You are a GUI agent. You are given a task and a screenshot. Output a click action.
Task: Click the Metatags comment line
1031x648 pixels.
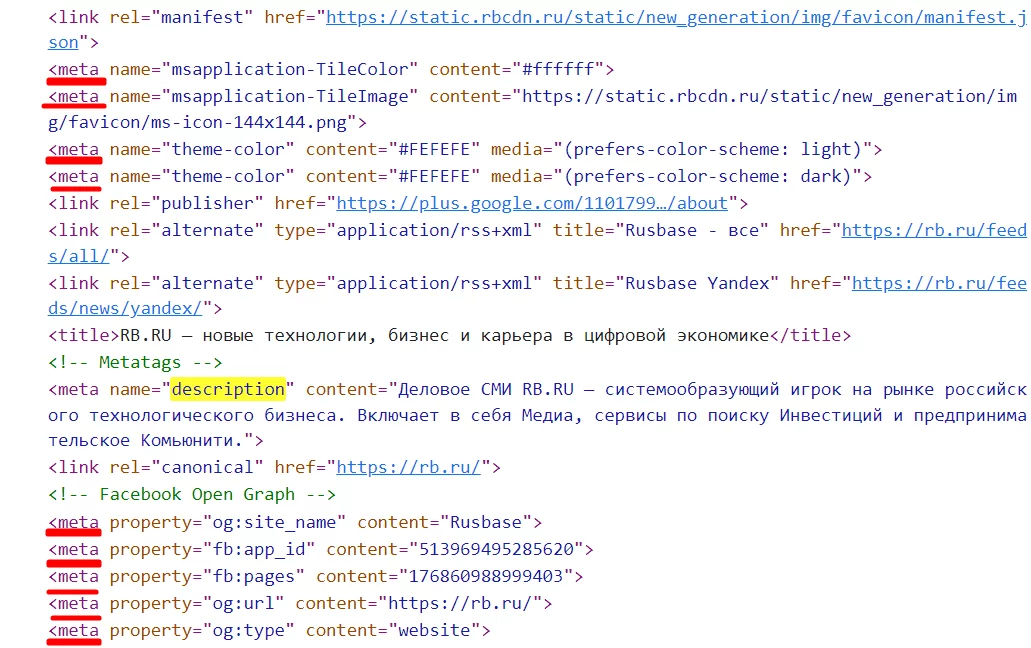tap(135, 363)
